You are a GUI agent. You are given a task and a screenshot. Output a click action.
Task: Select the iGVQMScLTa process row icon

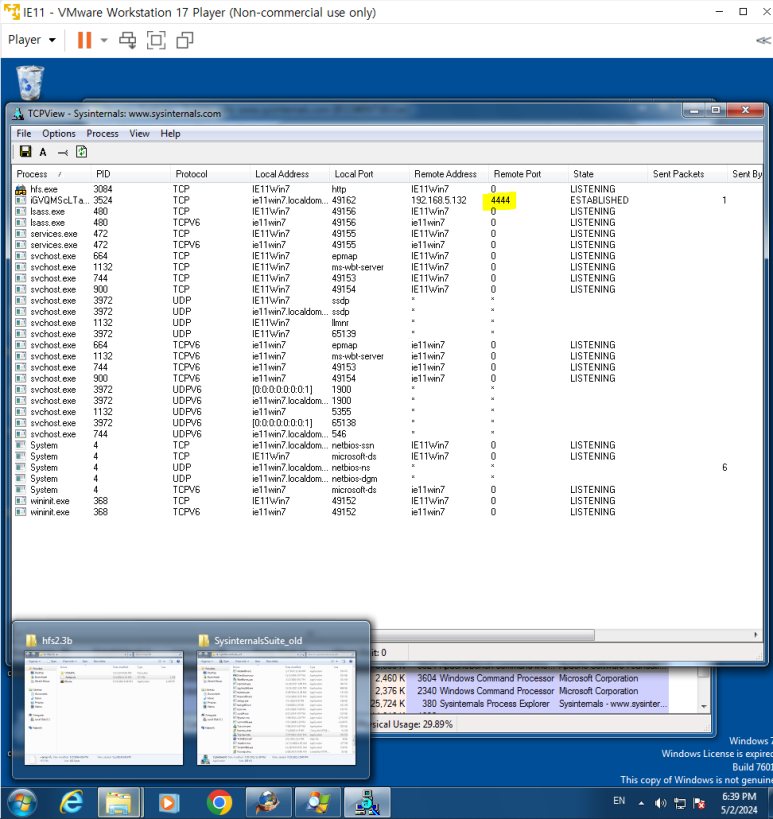point(20,200)
